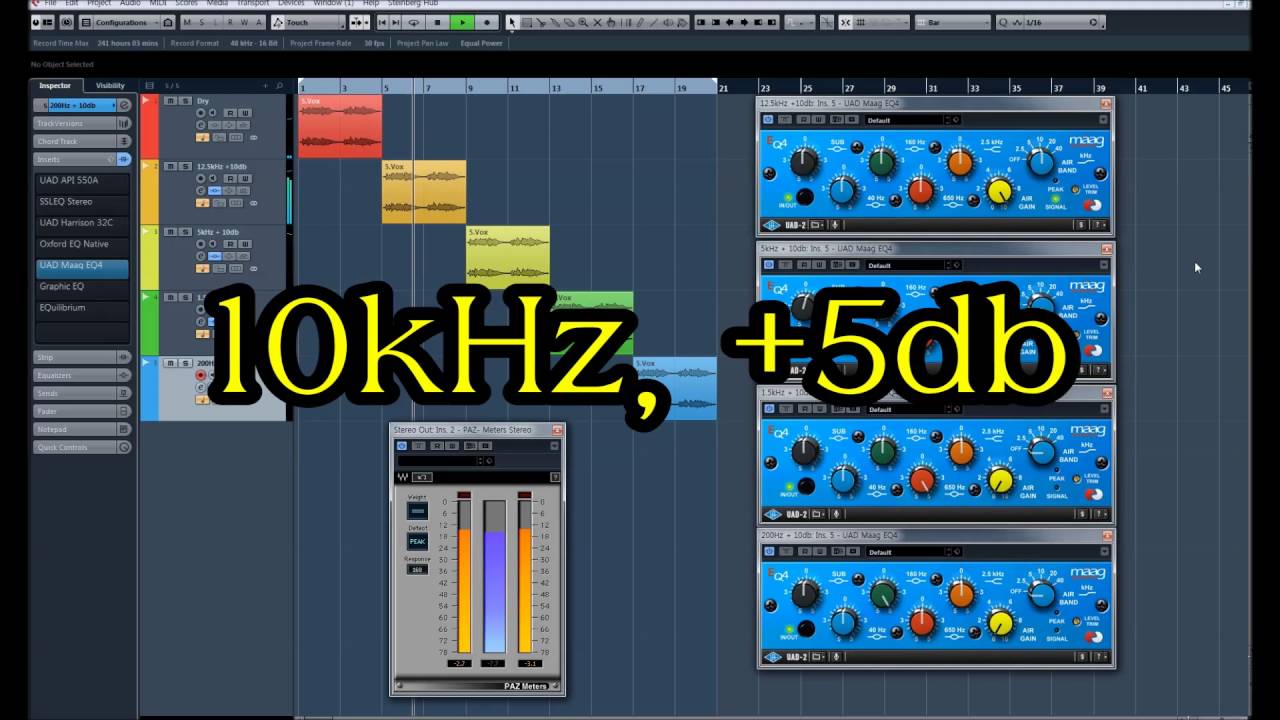The height and width of the screenshot is (720, 1280).
Task: Open edit channel settings for selected track
Action: click(x=125, y=105)
